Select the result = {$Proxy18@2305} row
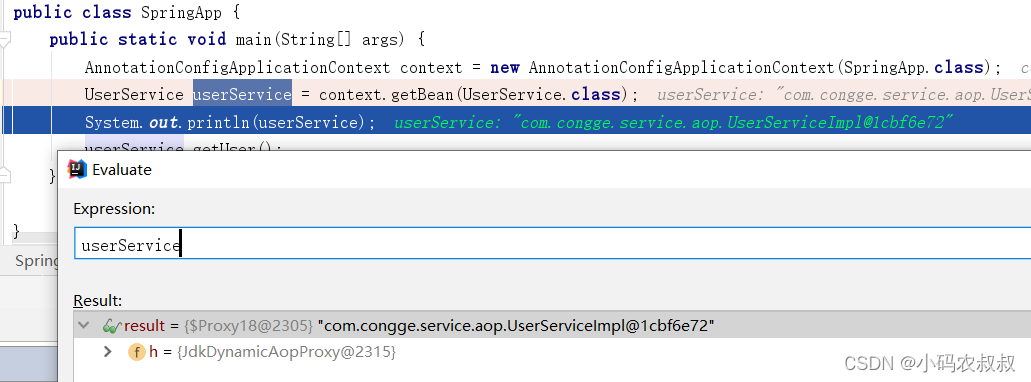1031x382 pixels. pyautogui.click(x=552, y=325)
